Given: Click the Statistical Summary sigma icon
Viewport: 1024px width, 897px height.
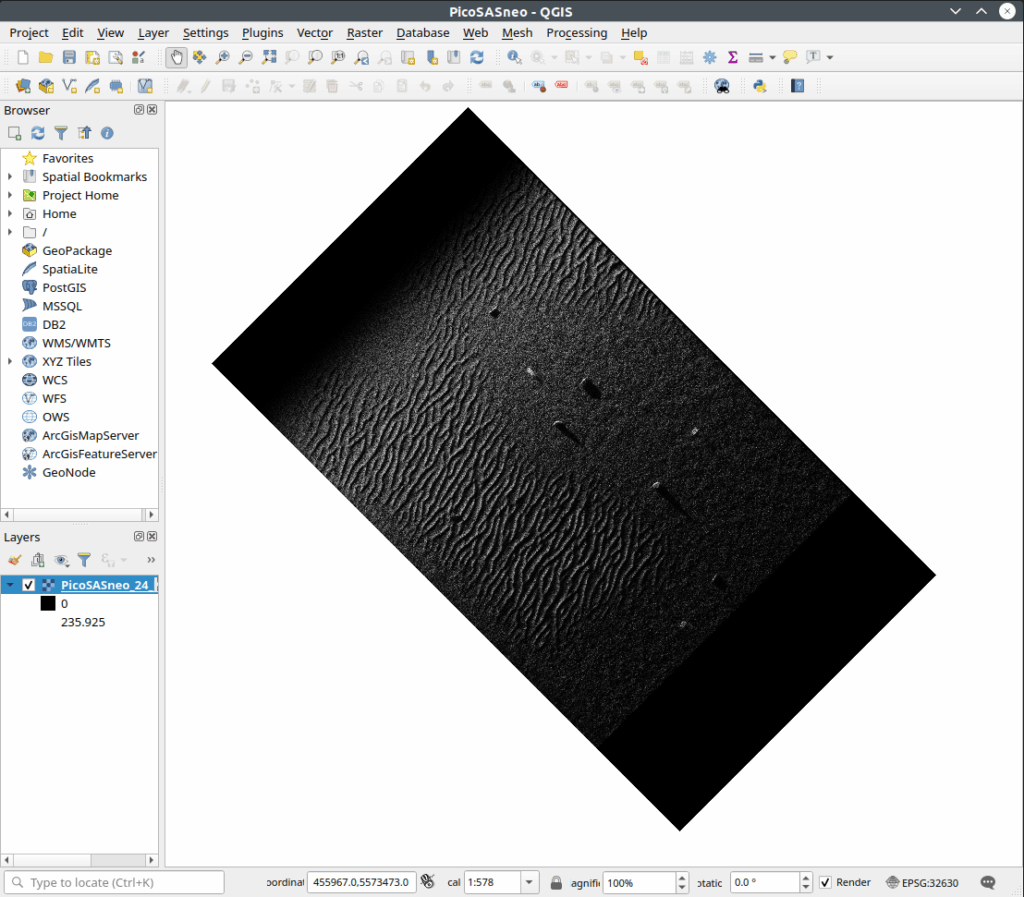Looking at the screenshot, I should (x=732, y=57).
